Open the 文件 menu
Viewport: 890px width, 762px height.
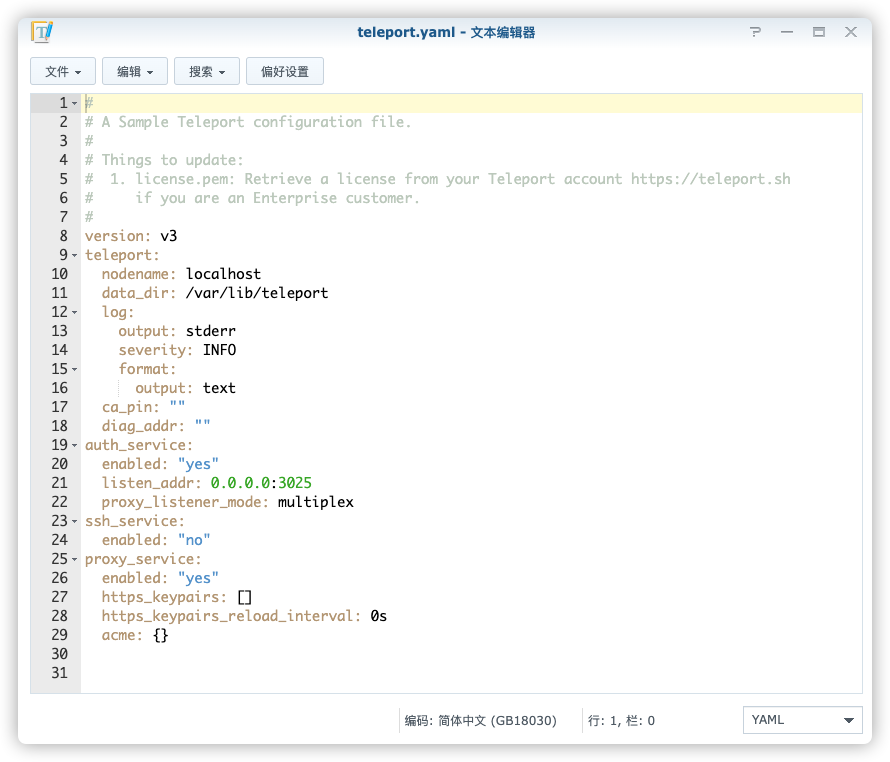point(63,71)
